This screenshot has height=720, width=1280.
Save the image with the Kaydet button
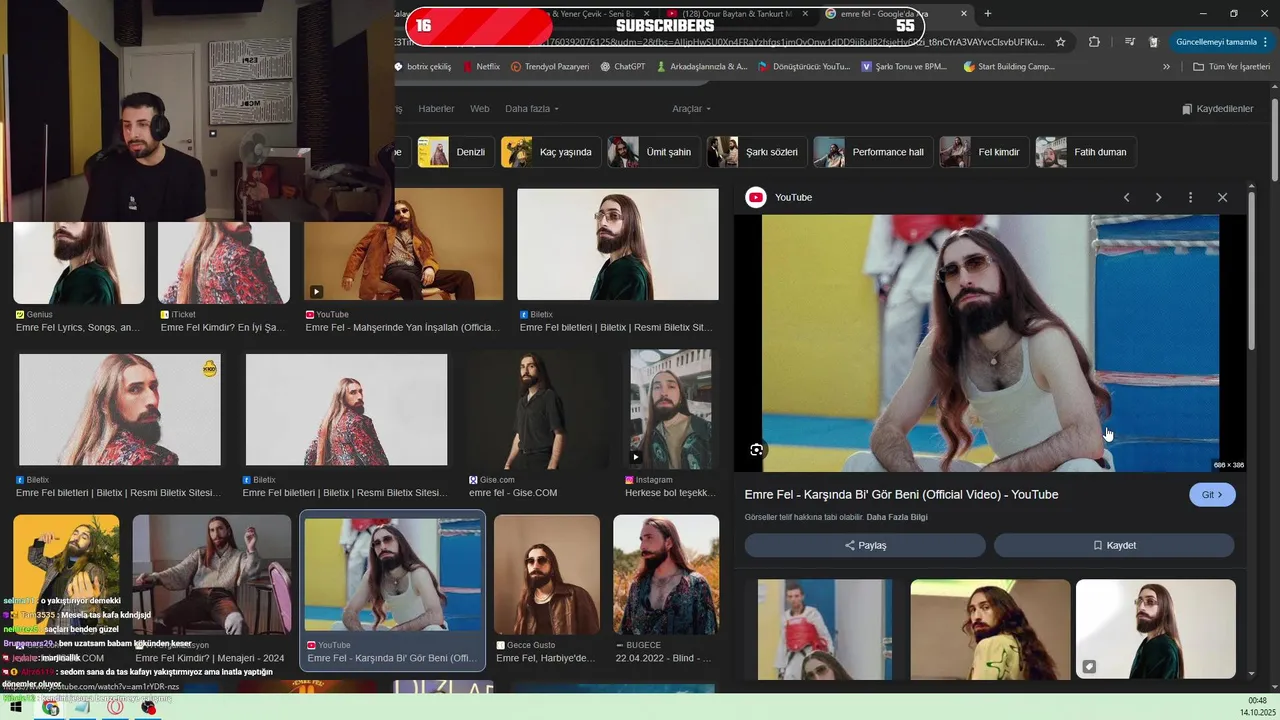[x=1114, y=545]
